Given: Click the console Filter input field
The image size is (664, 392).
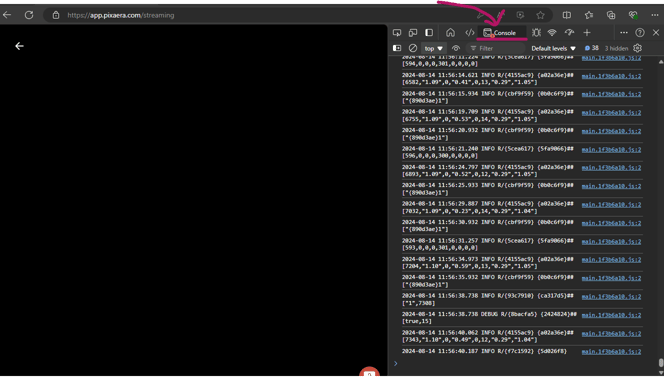Looking at the screenshot, I should pos(495,48).
